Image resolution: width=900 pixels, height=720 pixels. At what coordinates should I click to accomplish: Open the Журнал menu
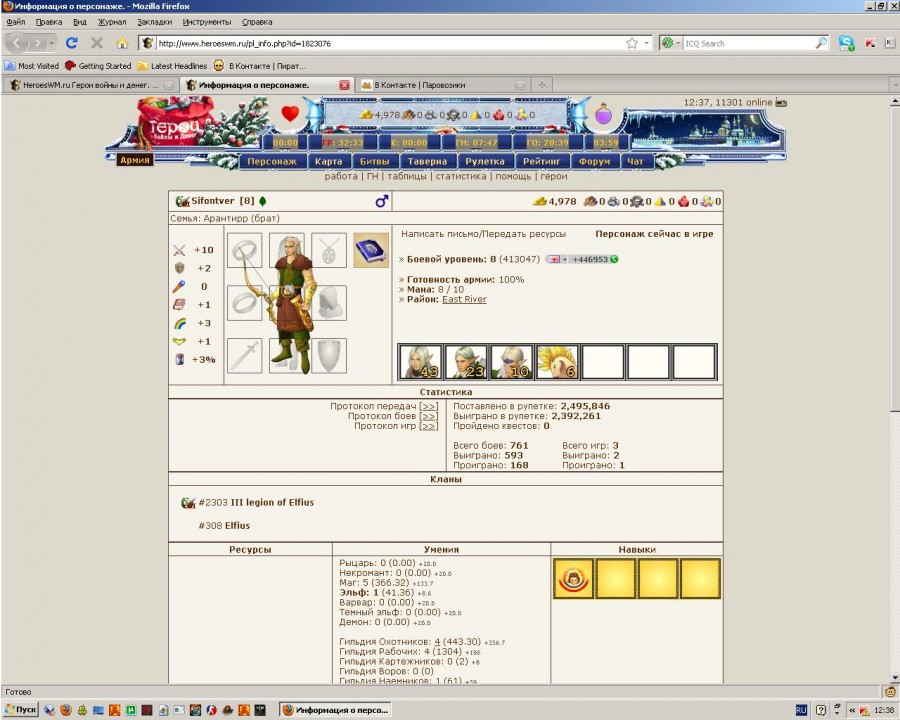pos(112,22)
